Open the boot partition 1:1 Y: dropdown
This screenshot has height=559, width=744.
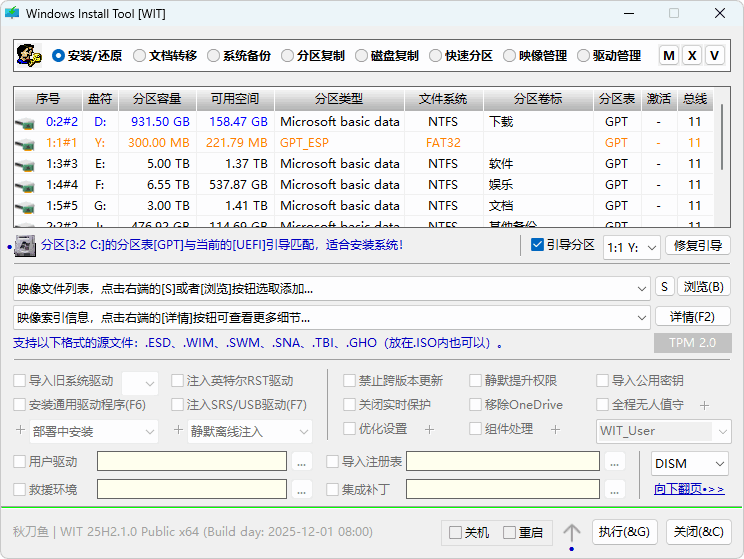tap(632, 248)
